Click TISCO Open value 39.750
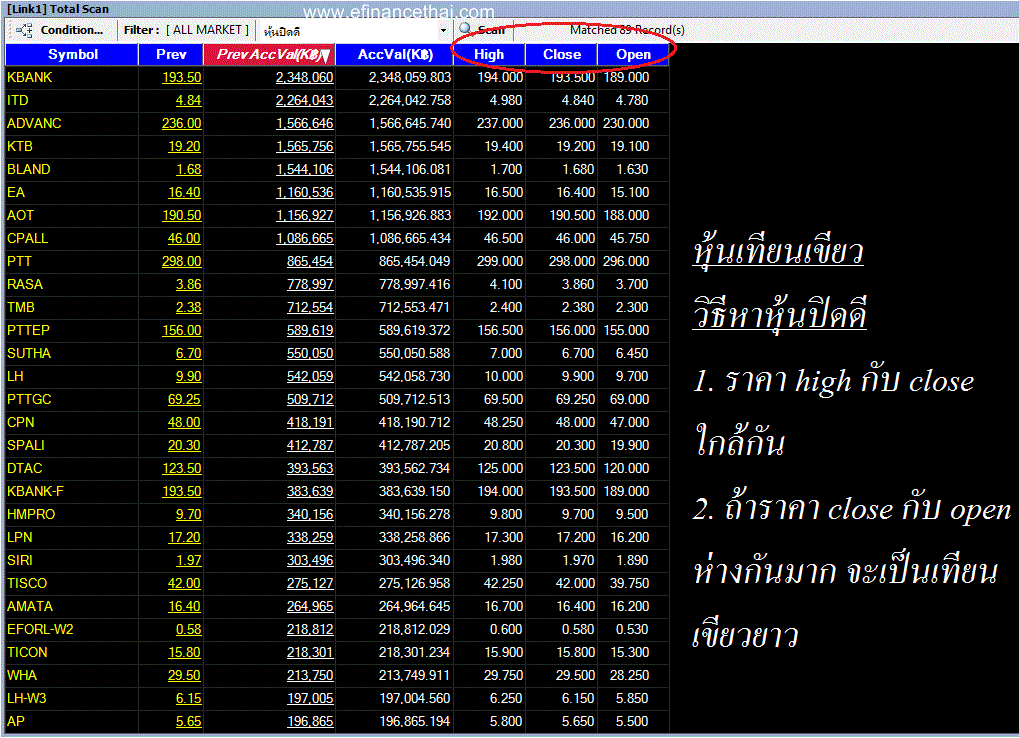The height and width of the screenshot is (738, 1019). pyautogui.click(x=629, y=583)
